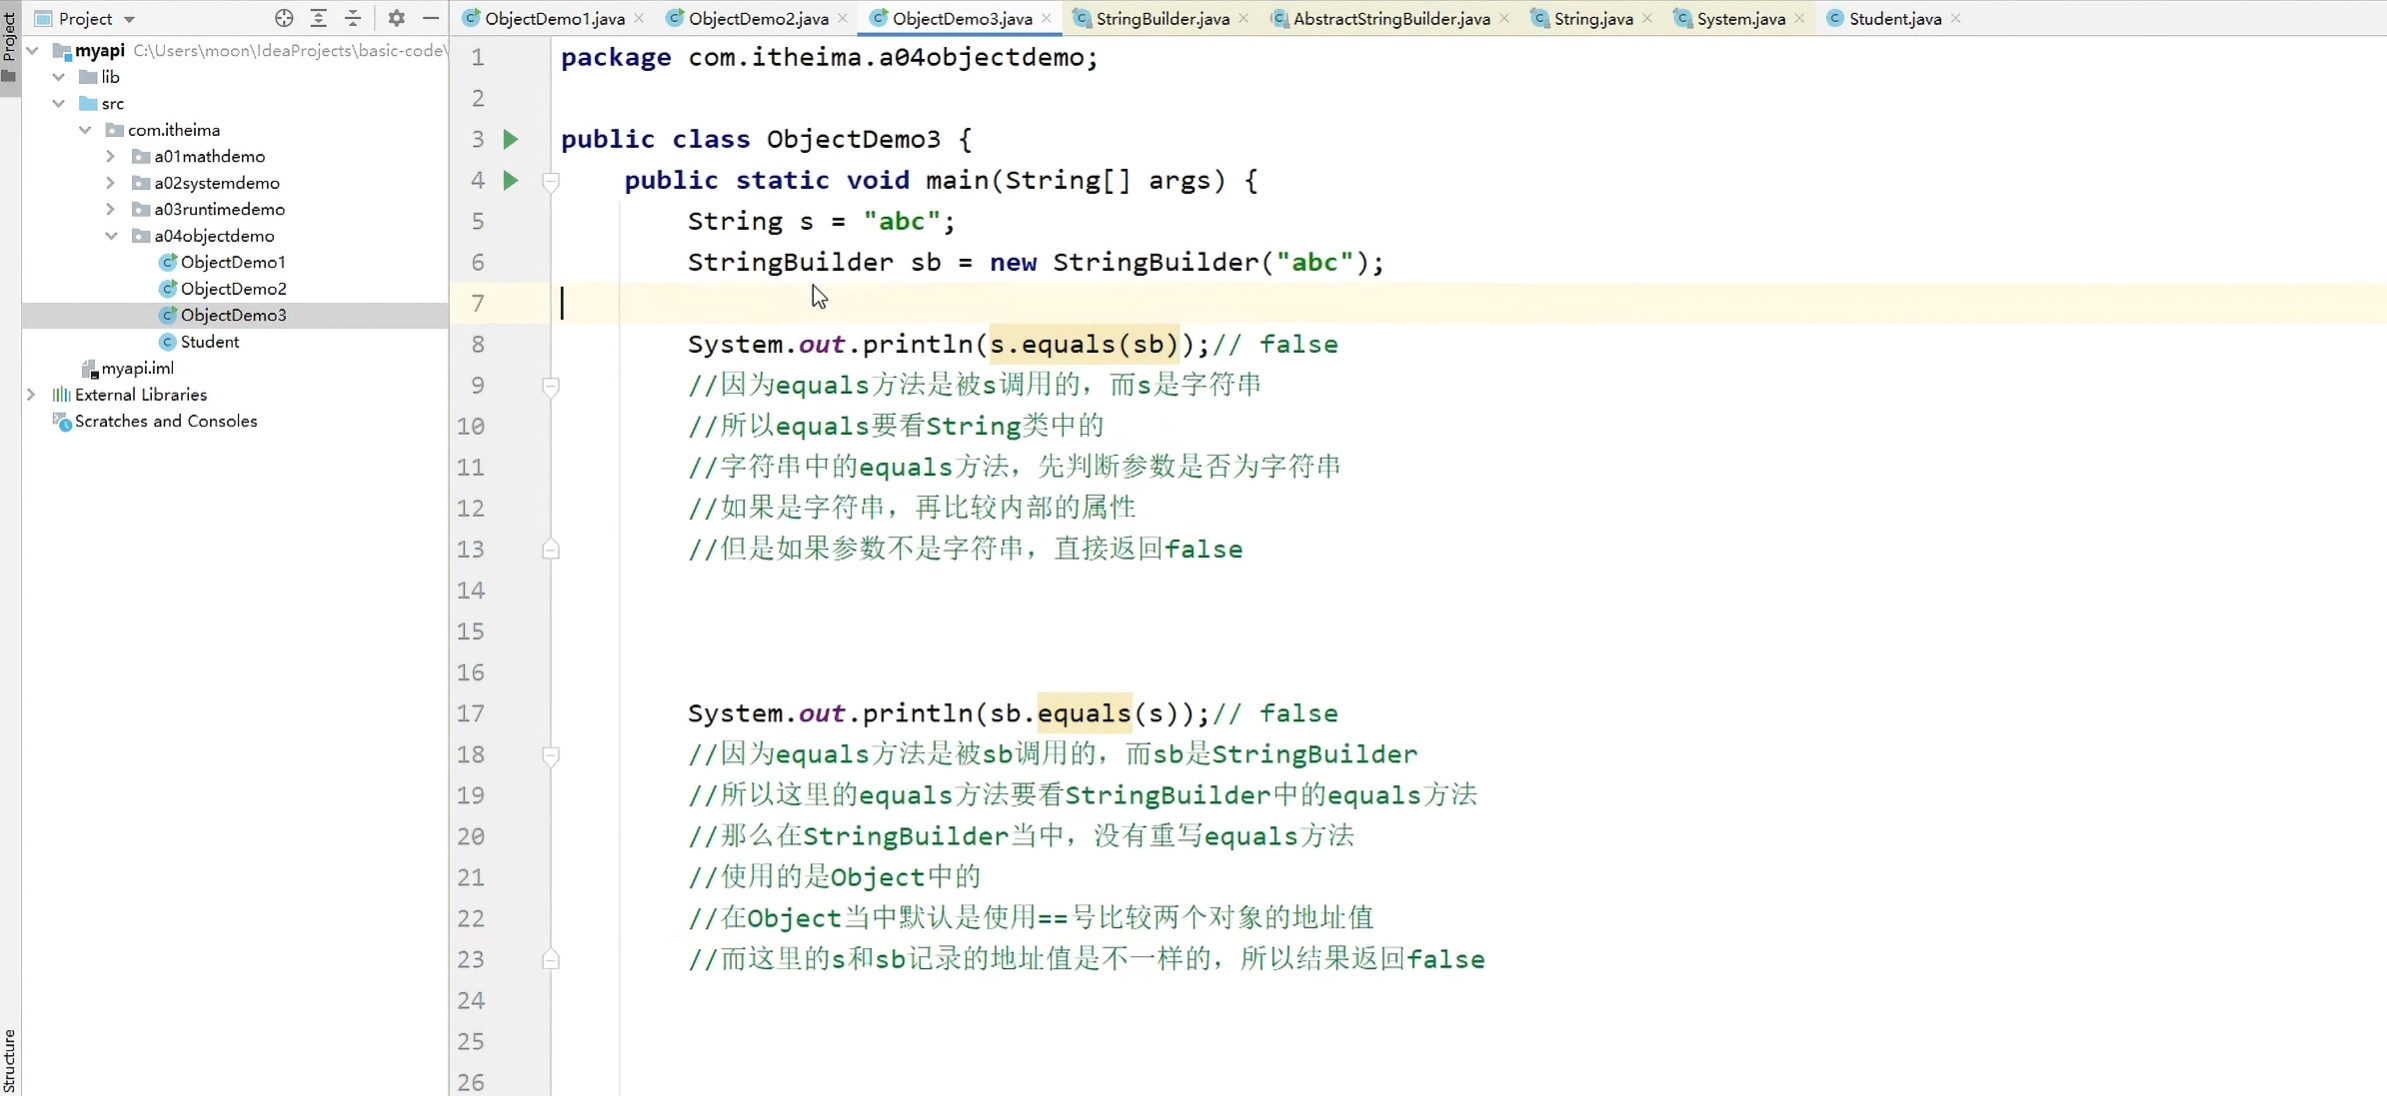Open Project panel settings gear
Screen dimensions: 2387x1096
click(x=396, y=18)
